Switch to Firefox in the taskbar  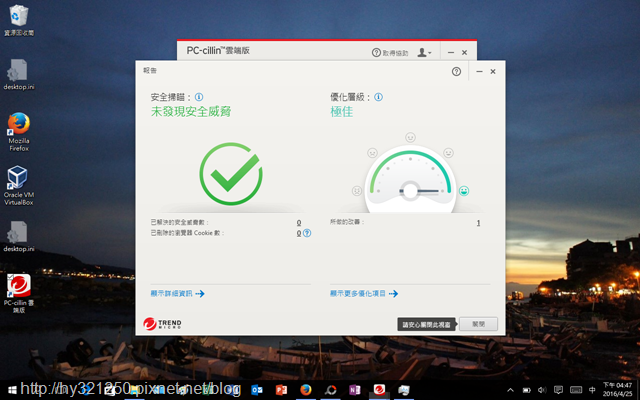[306, 390]
